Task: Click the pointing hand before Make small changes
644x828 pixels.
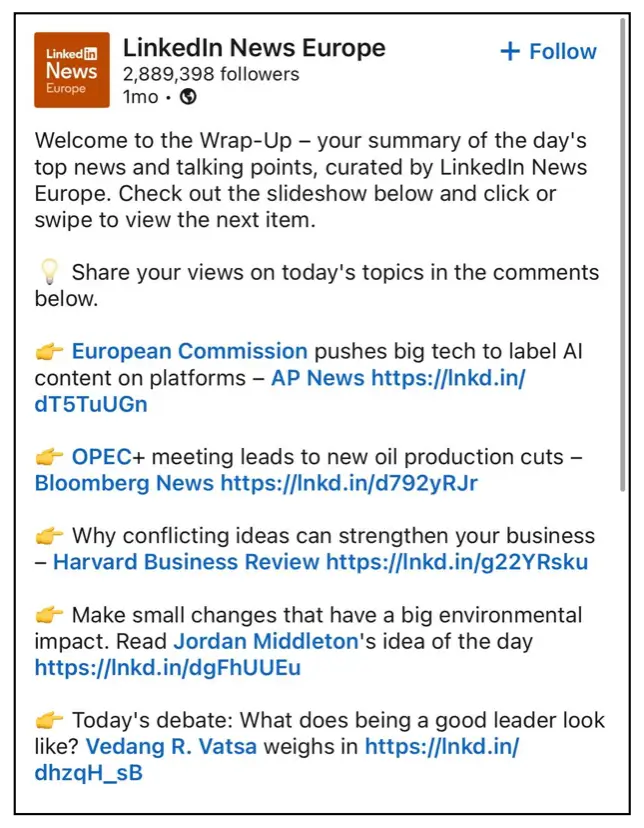Action: [x=49, y=615]
